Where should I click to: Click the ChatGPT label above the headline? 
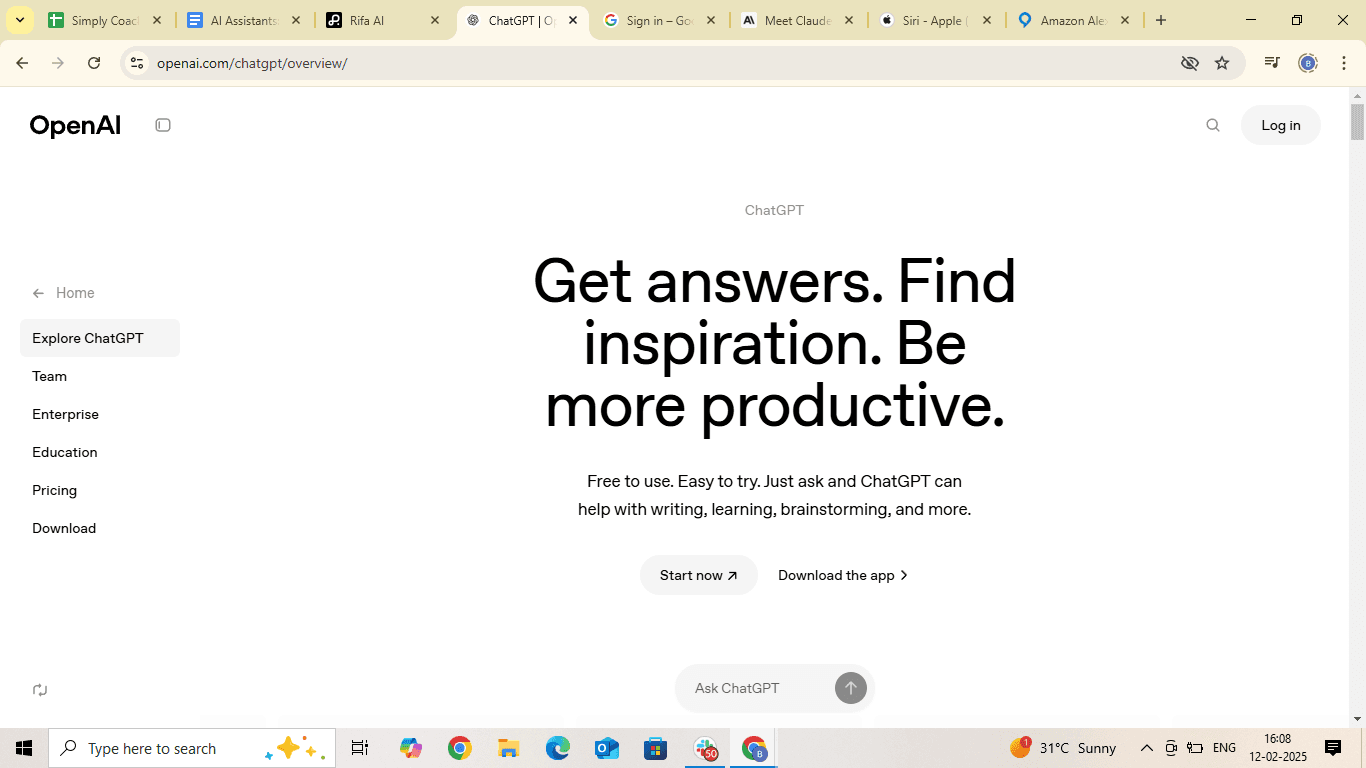[774, 210]
